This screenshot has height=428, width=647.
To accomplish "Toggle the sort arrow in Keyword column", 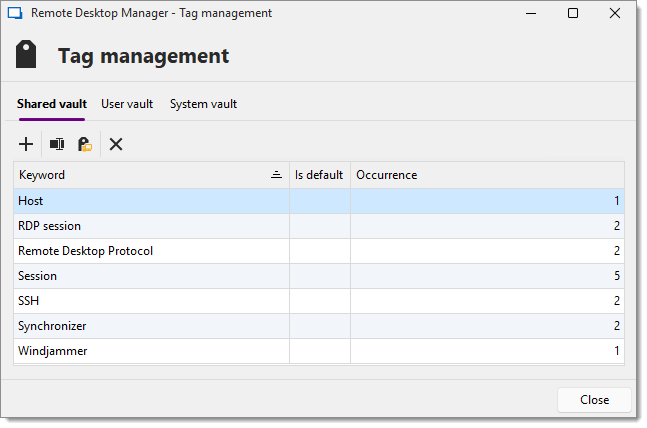I will click(276, 175).
